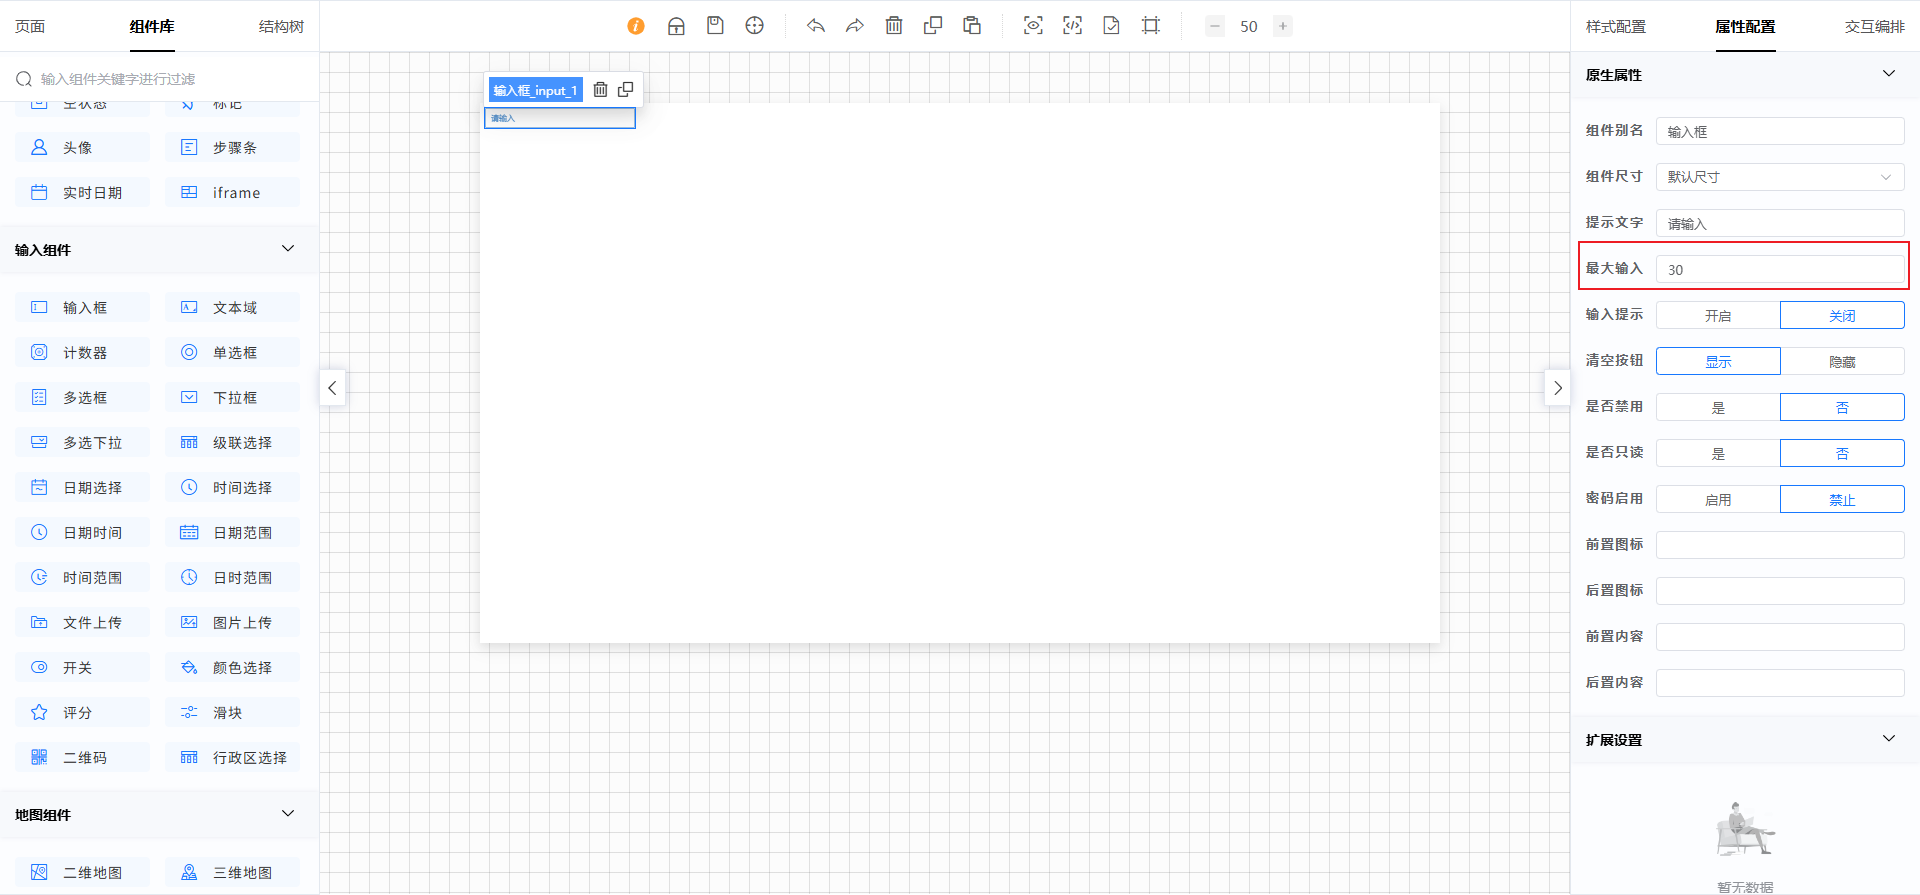1920x895 pixels.
Task: Open the code view icon in the toolbar
Action: [1072, 26]
